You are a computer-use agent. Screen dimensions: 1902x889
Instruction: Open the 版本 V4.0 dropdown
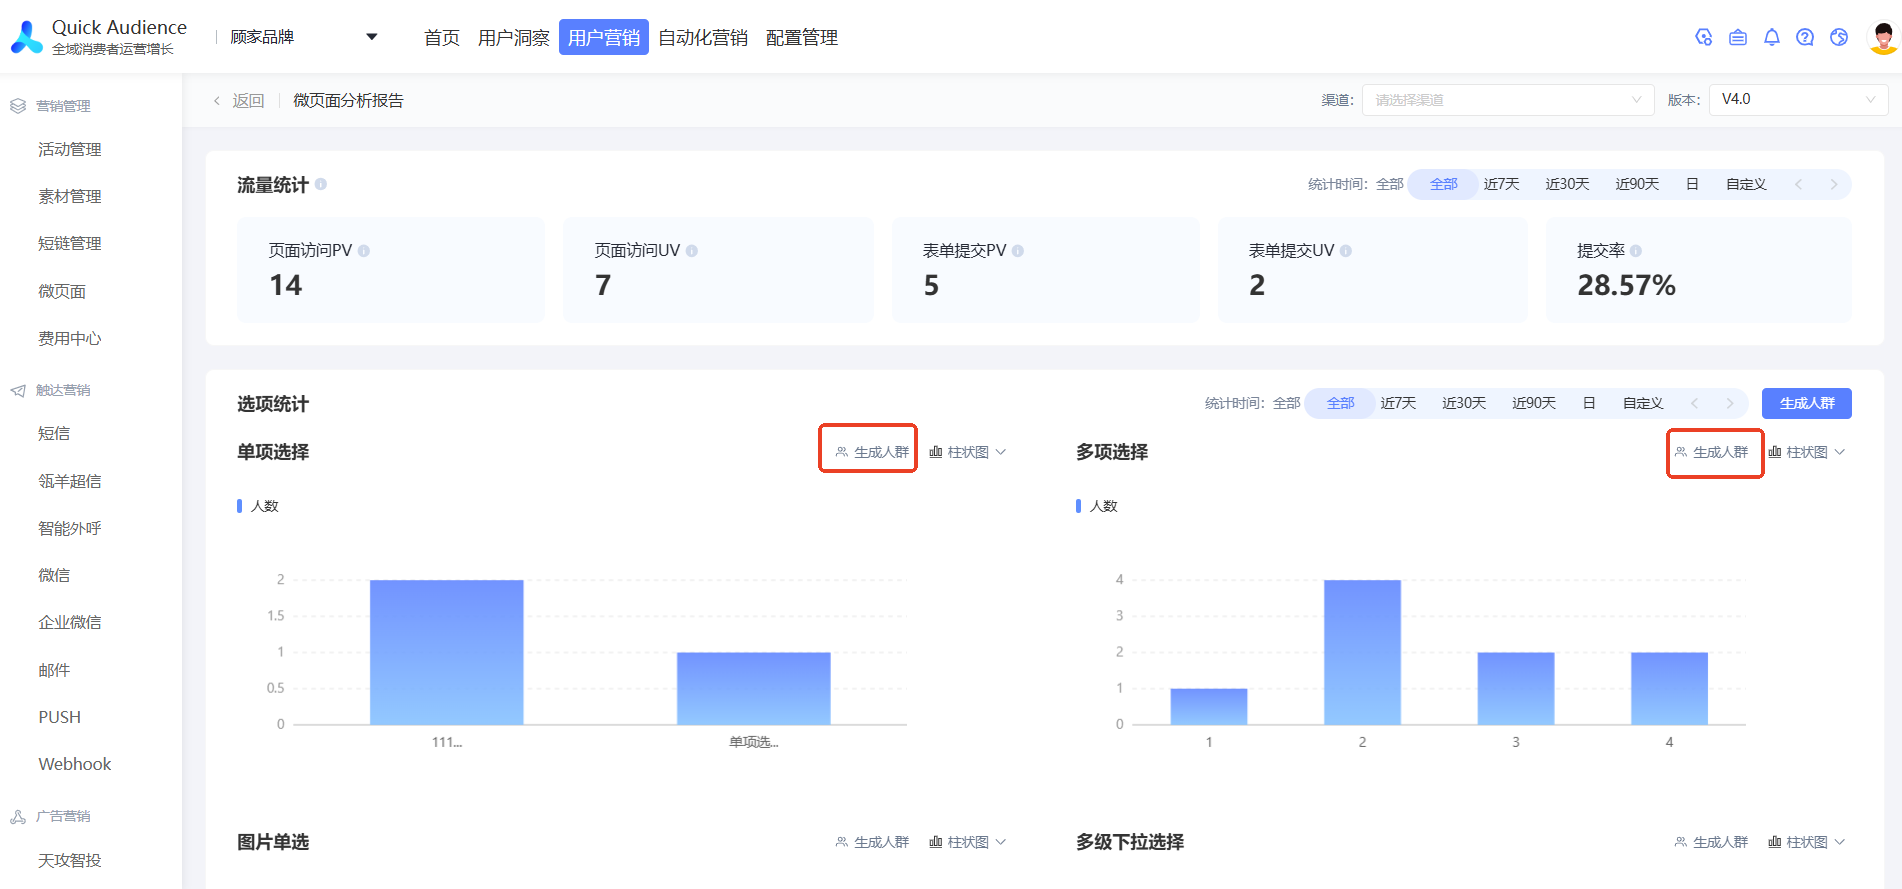1798,100
